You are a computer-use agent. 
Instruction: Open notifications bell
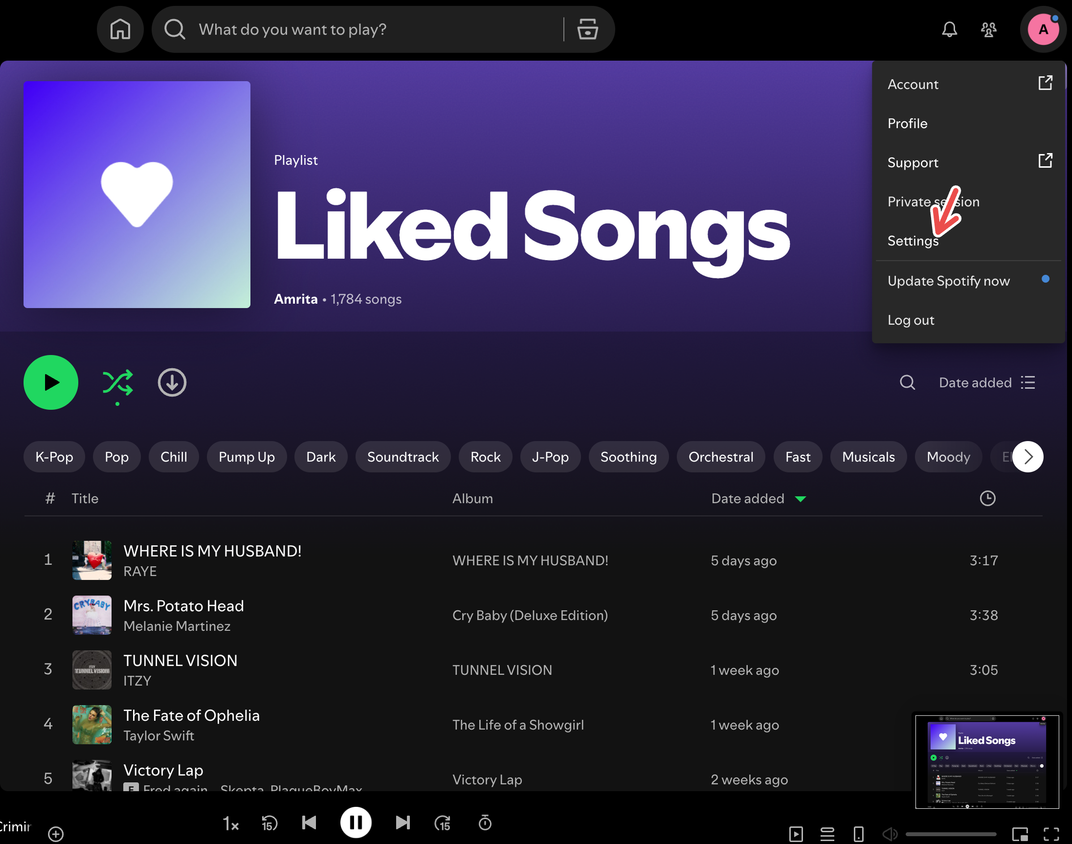pyautogui.click(x=949, y=29)
